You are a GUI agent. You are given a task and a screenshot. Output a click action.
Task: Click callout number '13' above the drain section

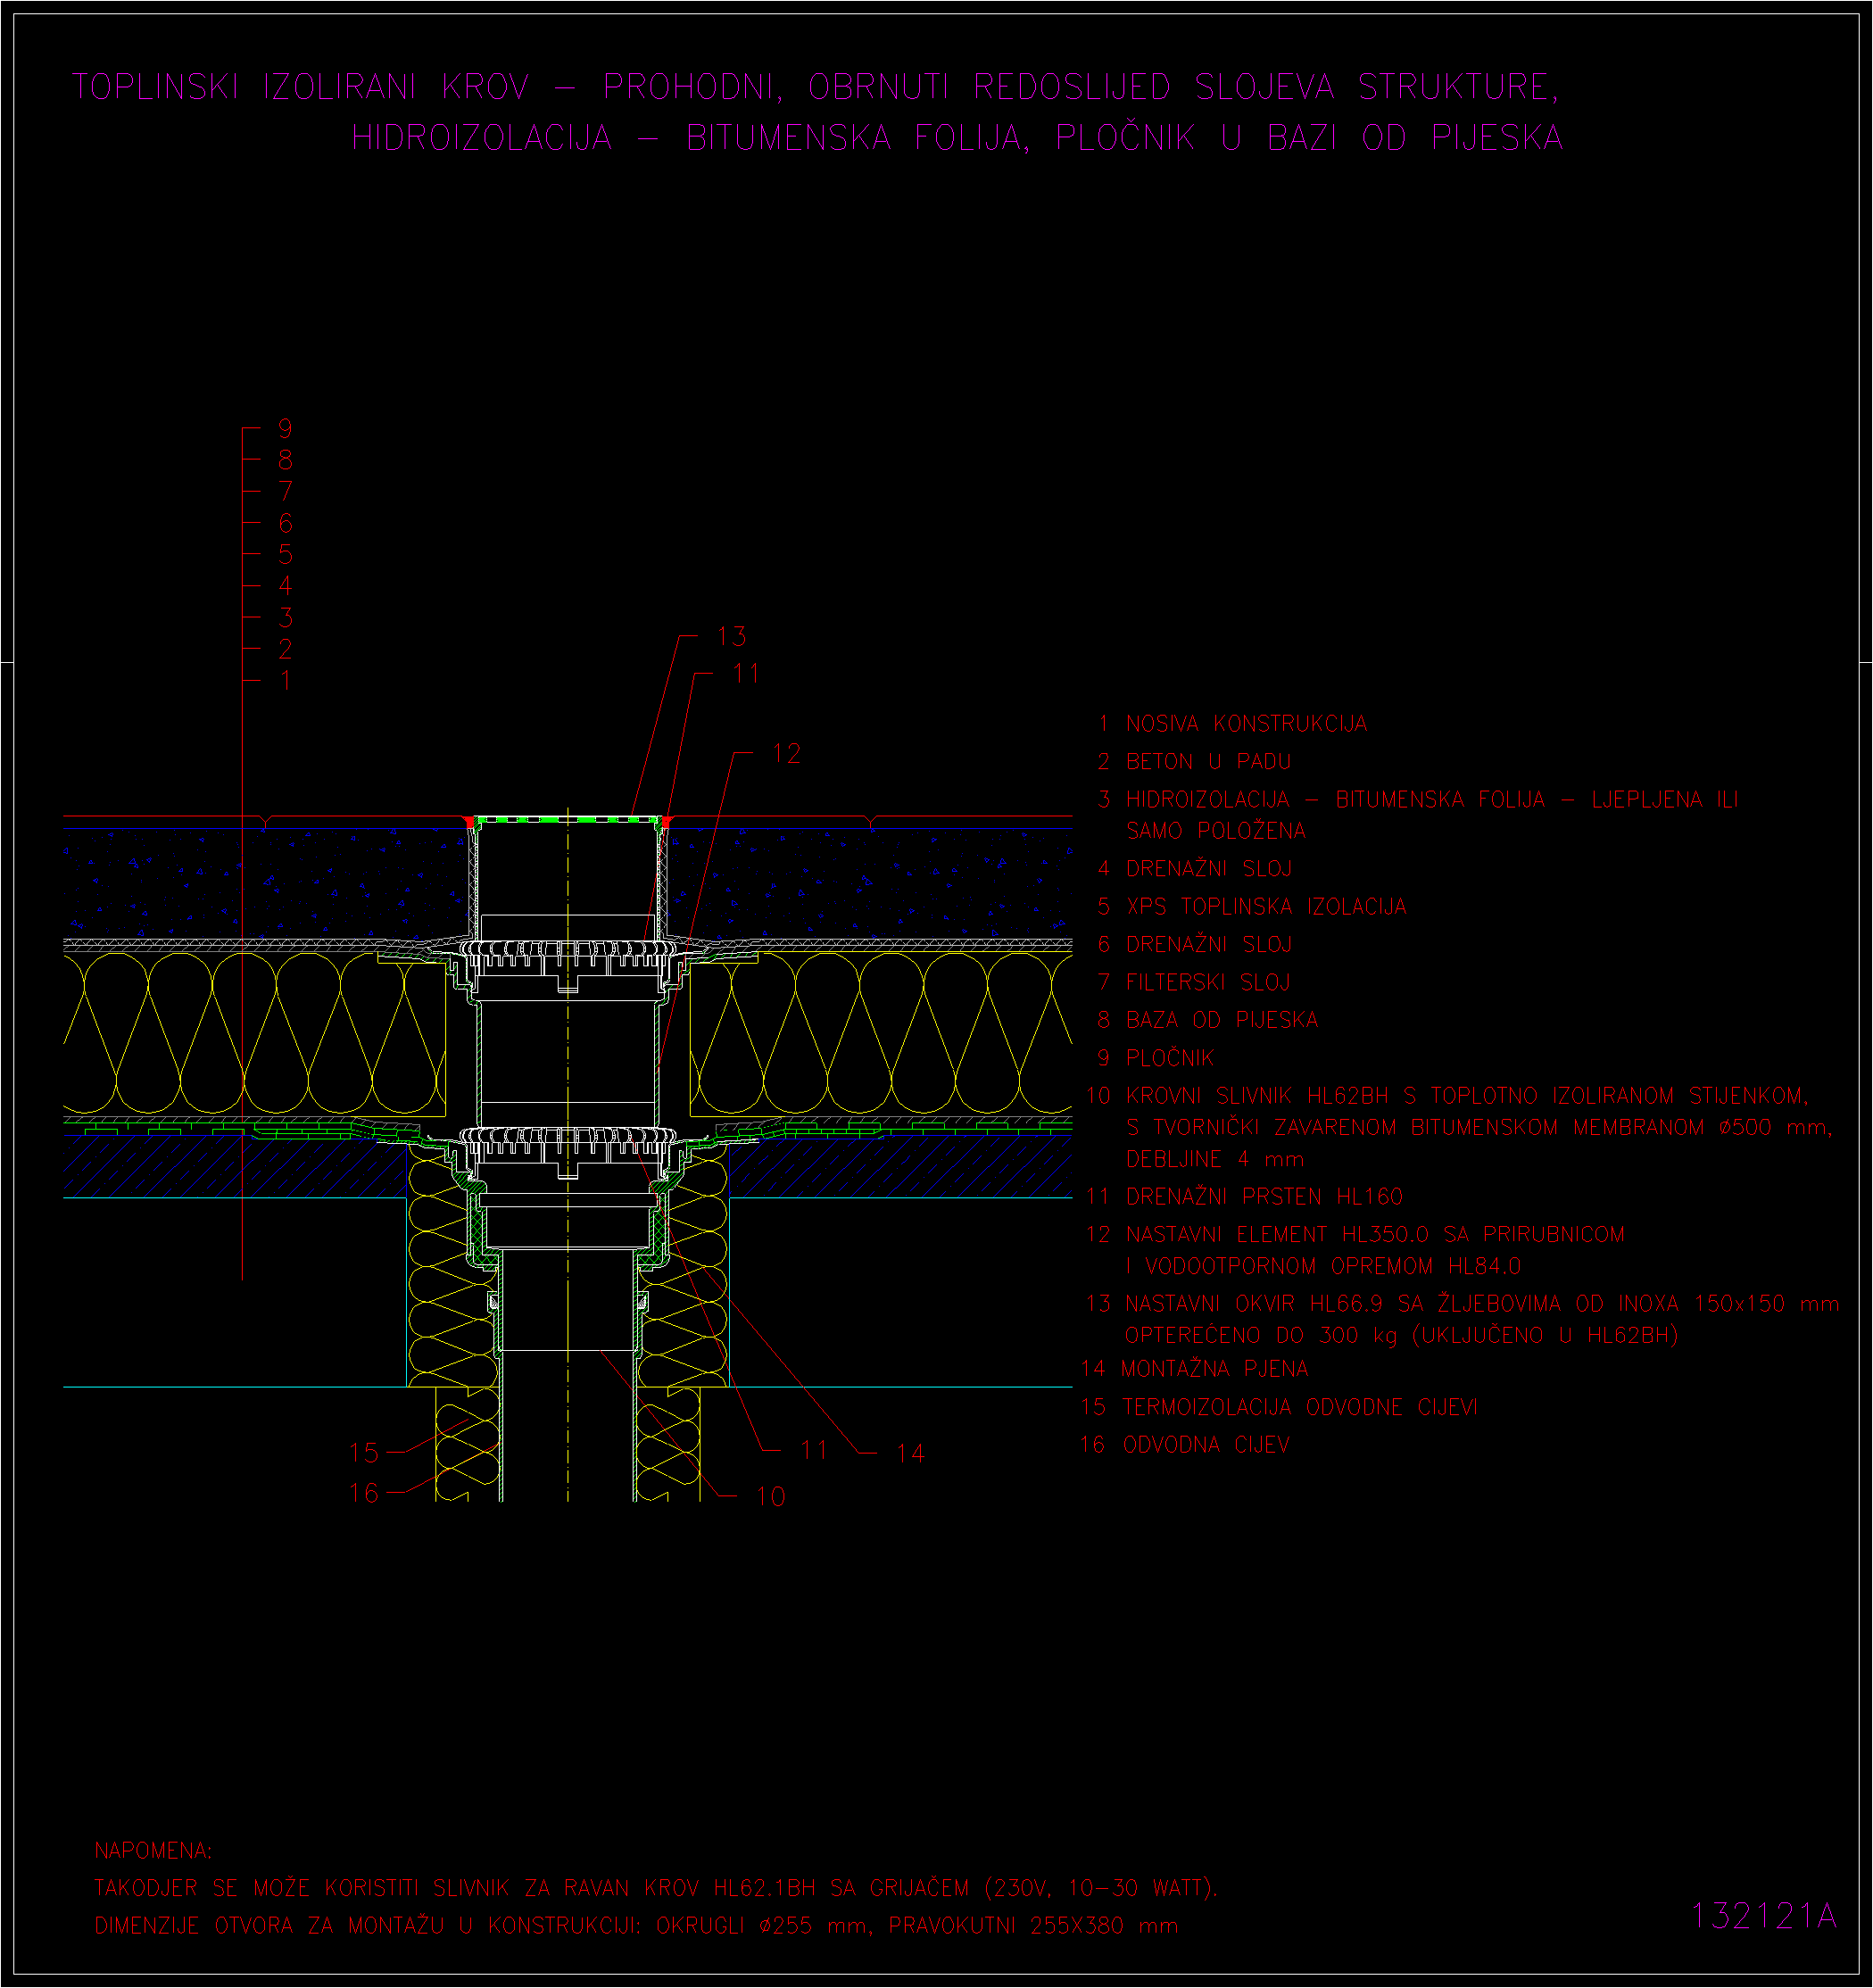[732, 637]
